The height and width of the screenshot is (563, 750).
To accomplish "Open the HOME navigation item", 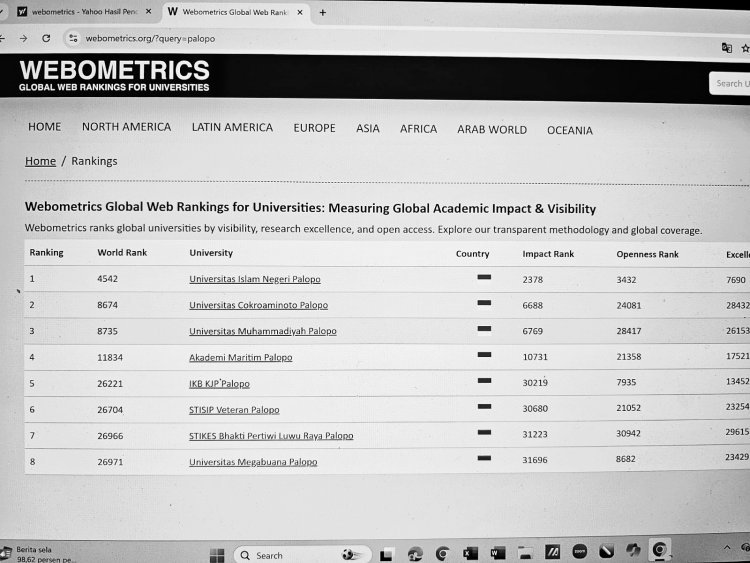I will click(x=44, y=127).
